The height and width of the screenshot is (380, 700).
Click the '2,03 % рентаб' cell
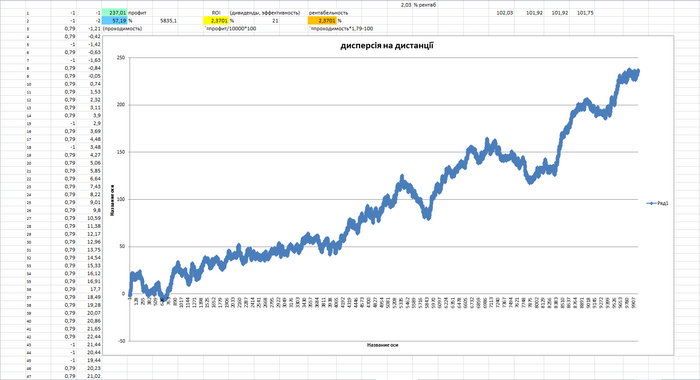pos(418,5)
